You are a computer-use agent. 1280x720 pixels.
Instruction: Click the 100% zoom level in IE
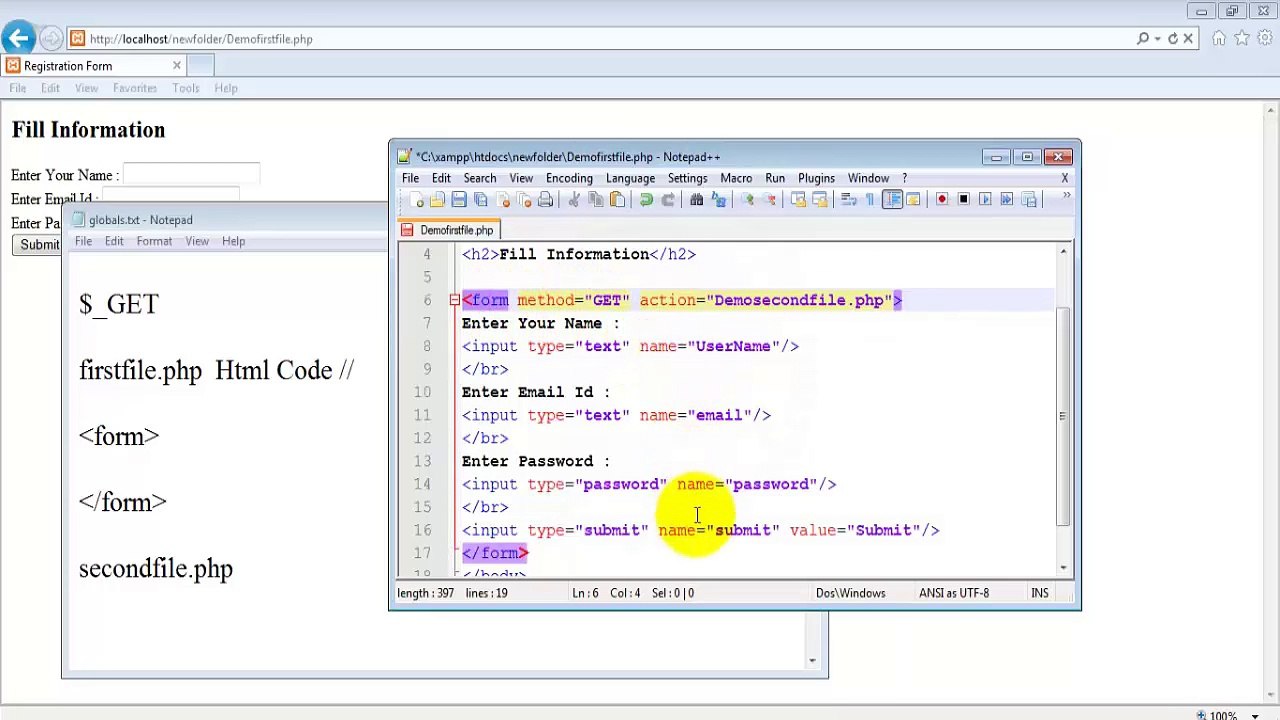tap(1223, 715)
